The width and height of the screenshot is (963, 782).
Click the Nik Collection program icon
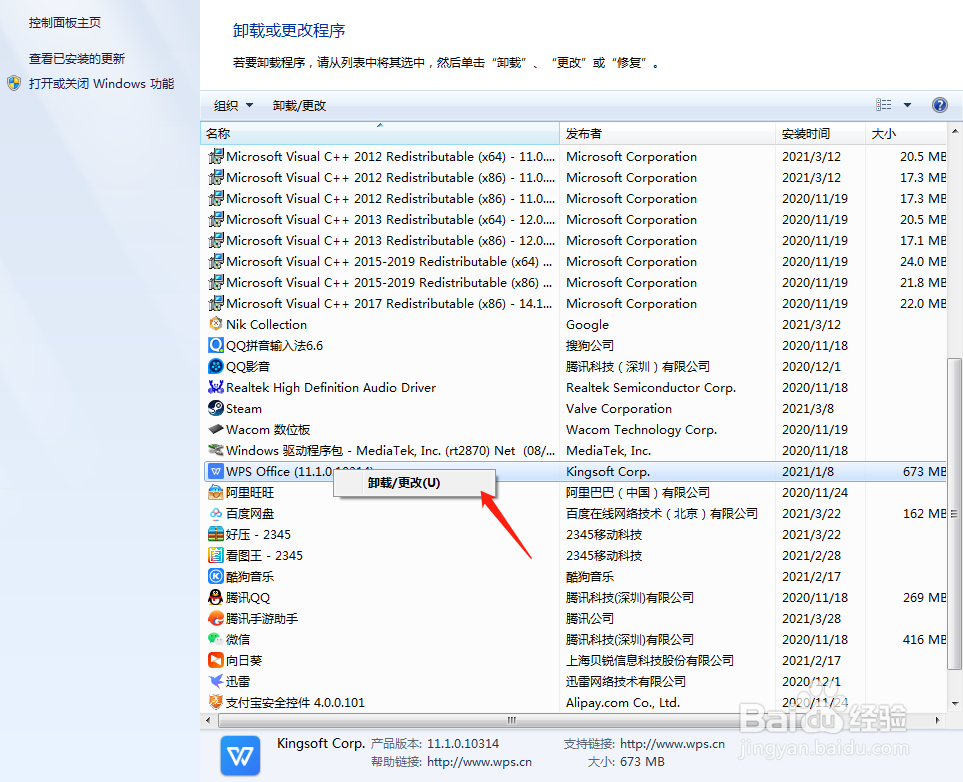point(216,324)
